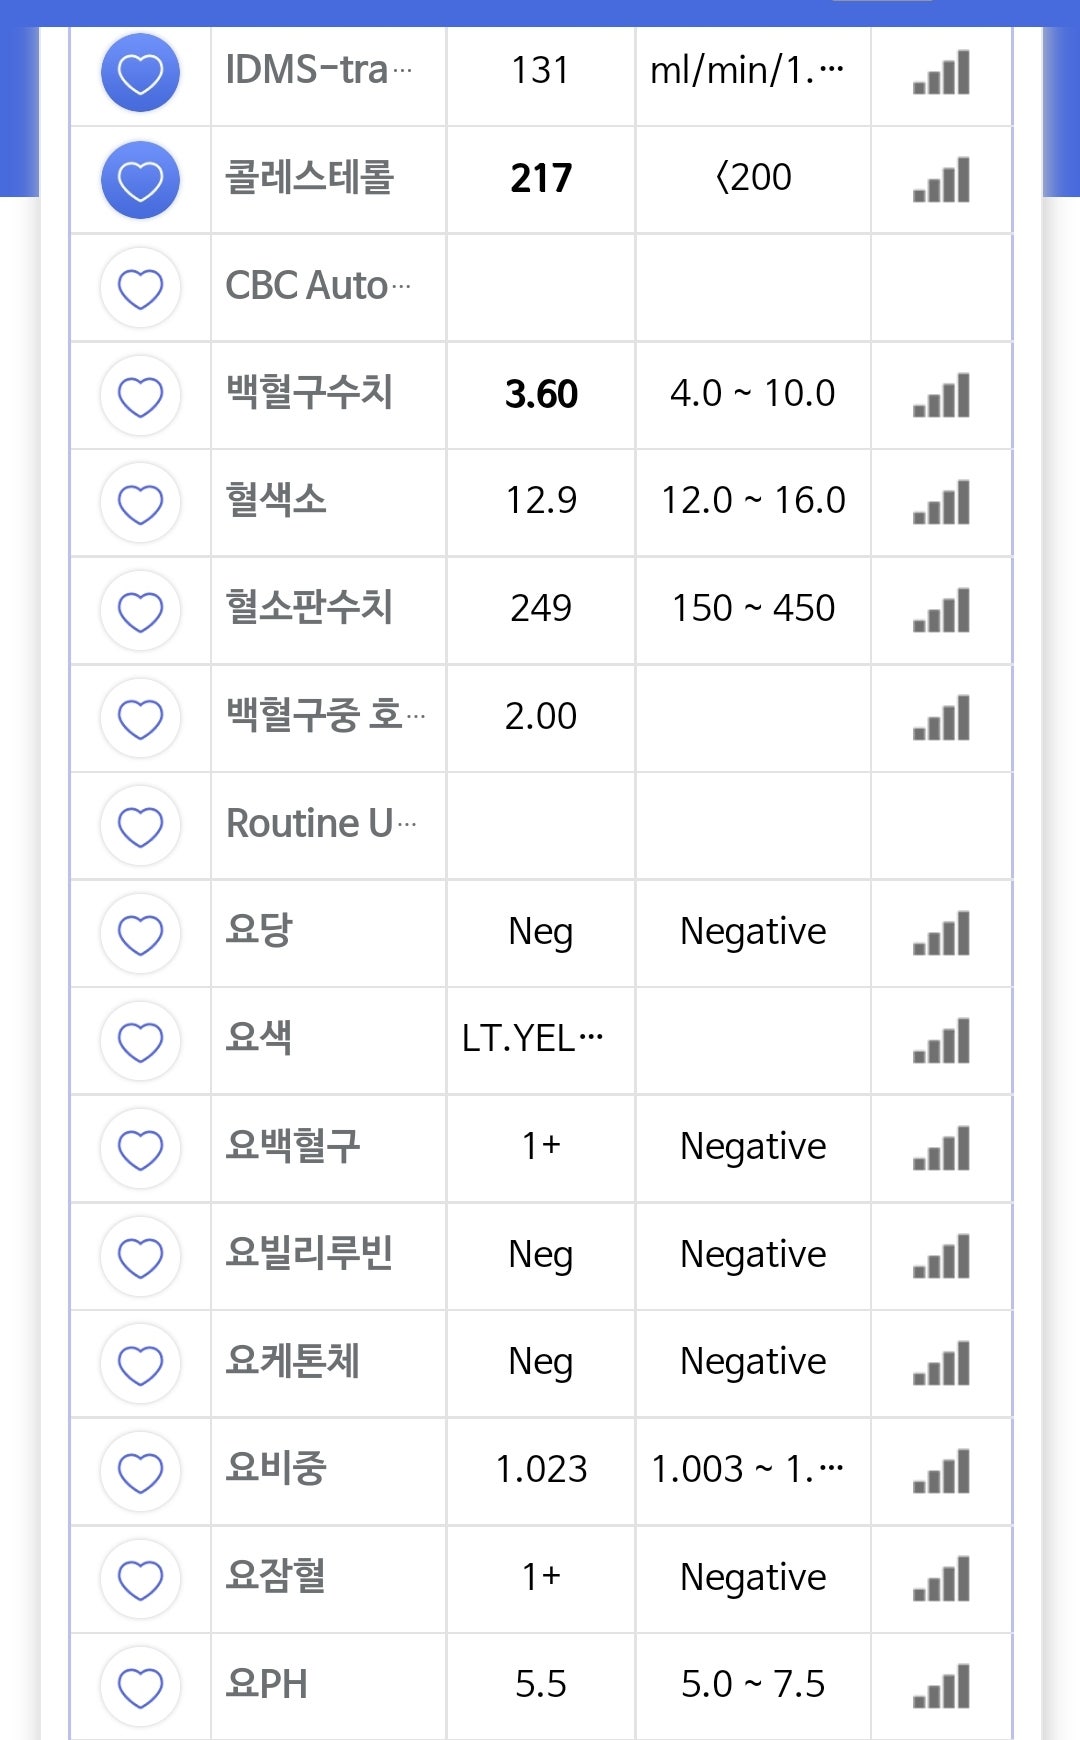1080x1740 pixels.
Task: Unfavorite the IDMS-tra heart toggle
Action: coord(140,72)
